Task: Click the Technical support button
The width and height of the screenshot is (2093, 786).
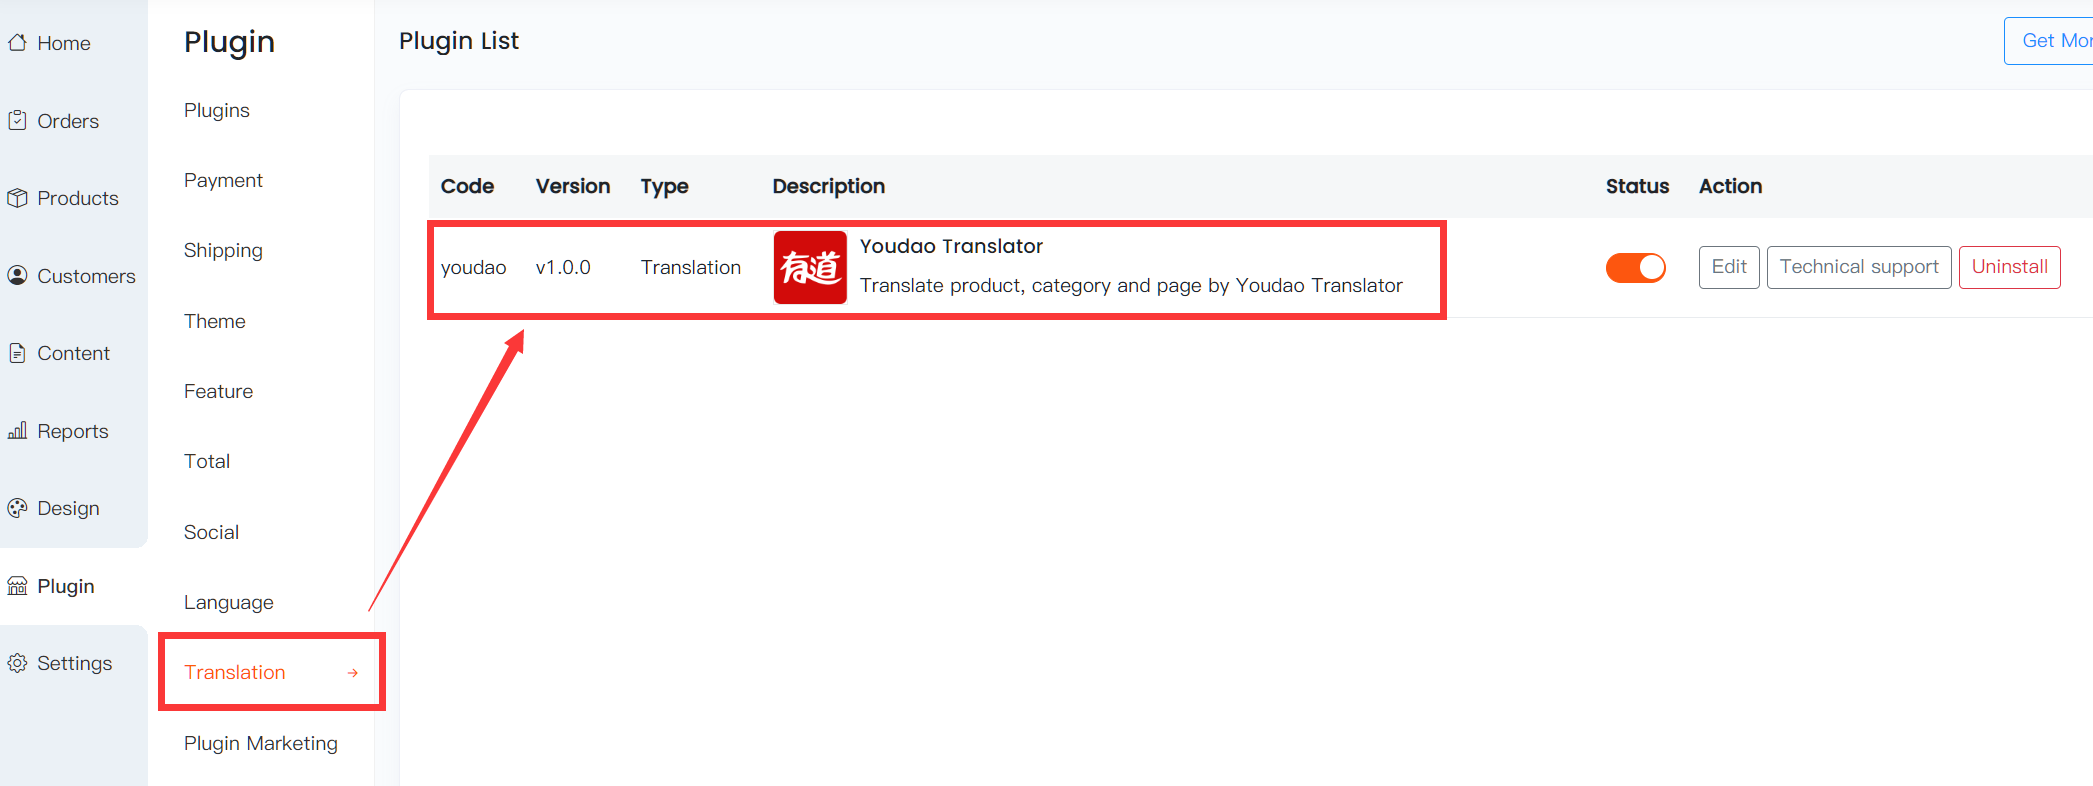Action: 1859,267
